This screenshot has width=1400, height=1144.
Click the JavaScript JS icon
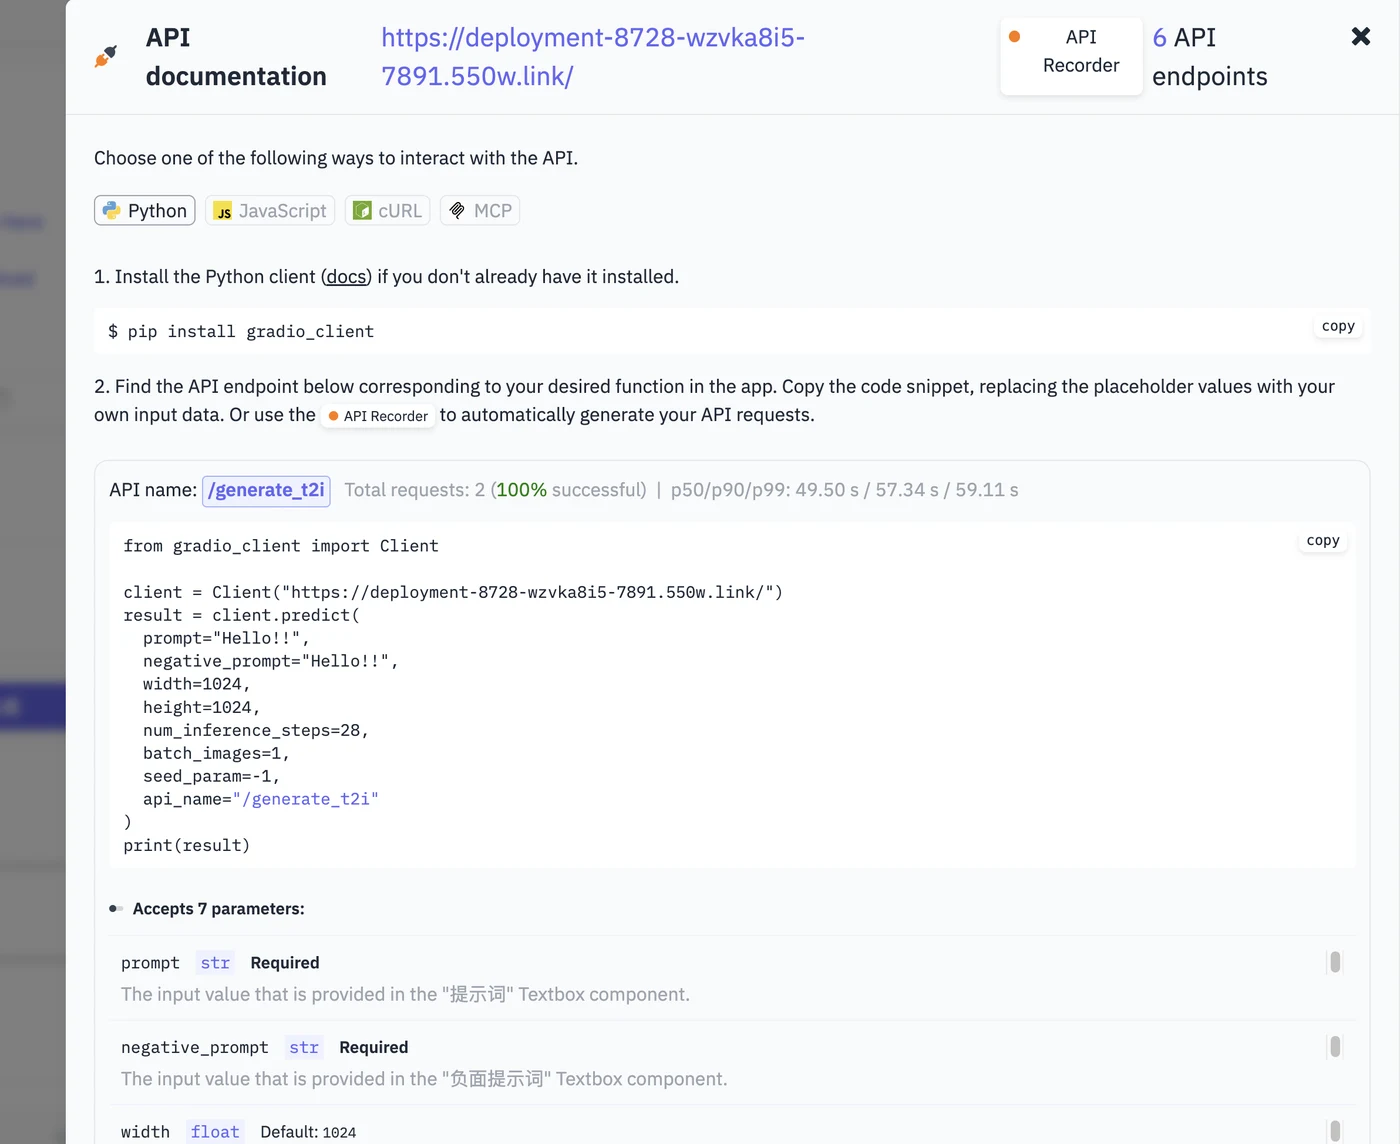click(223, 211)
